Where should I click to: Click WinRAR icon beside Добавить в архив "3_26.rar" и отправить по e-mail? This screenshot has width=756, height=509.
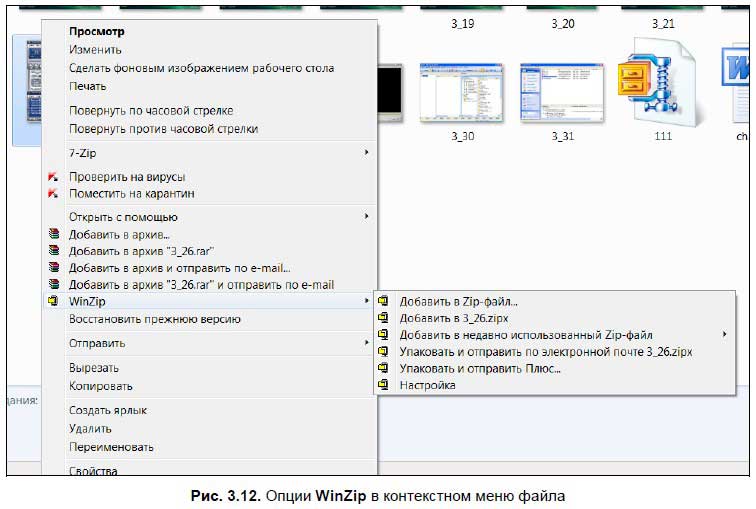tap(54, 284)
